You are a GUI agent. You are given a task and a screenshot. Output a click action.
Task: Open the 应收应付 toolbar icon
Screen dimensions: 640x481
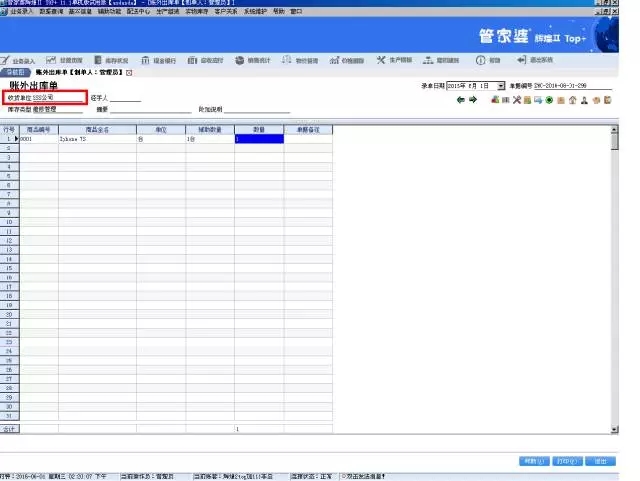pos(205,60)
